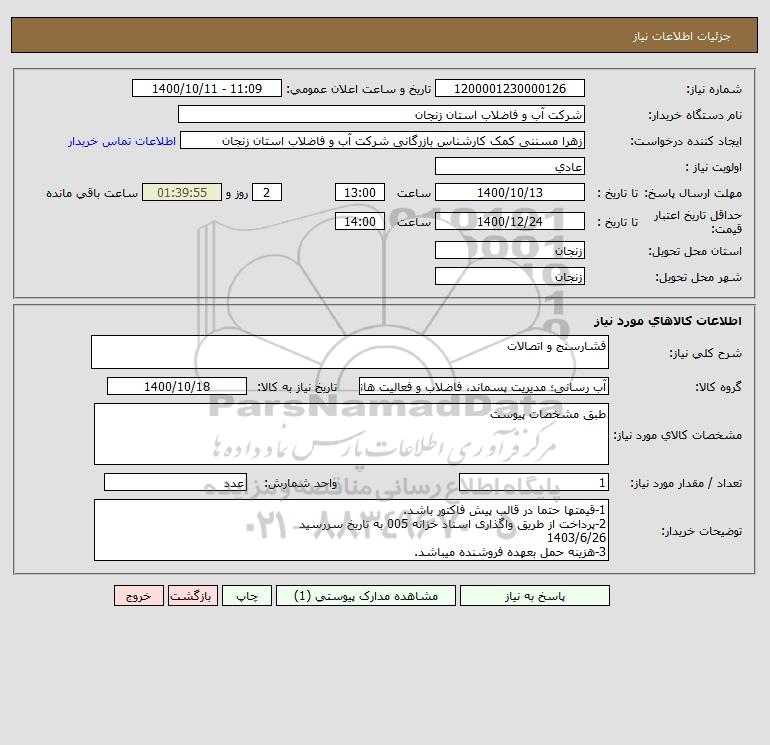Viewport: 770px width, 745px height.
Task: Click label نام دستگاه خریدار
Action: point(695,115)
